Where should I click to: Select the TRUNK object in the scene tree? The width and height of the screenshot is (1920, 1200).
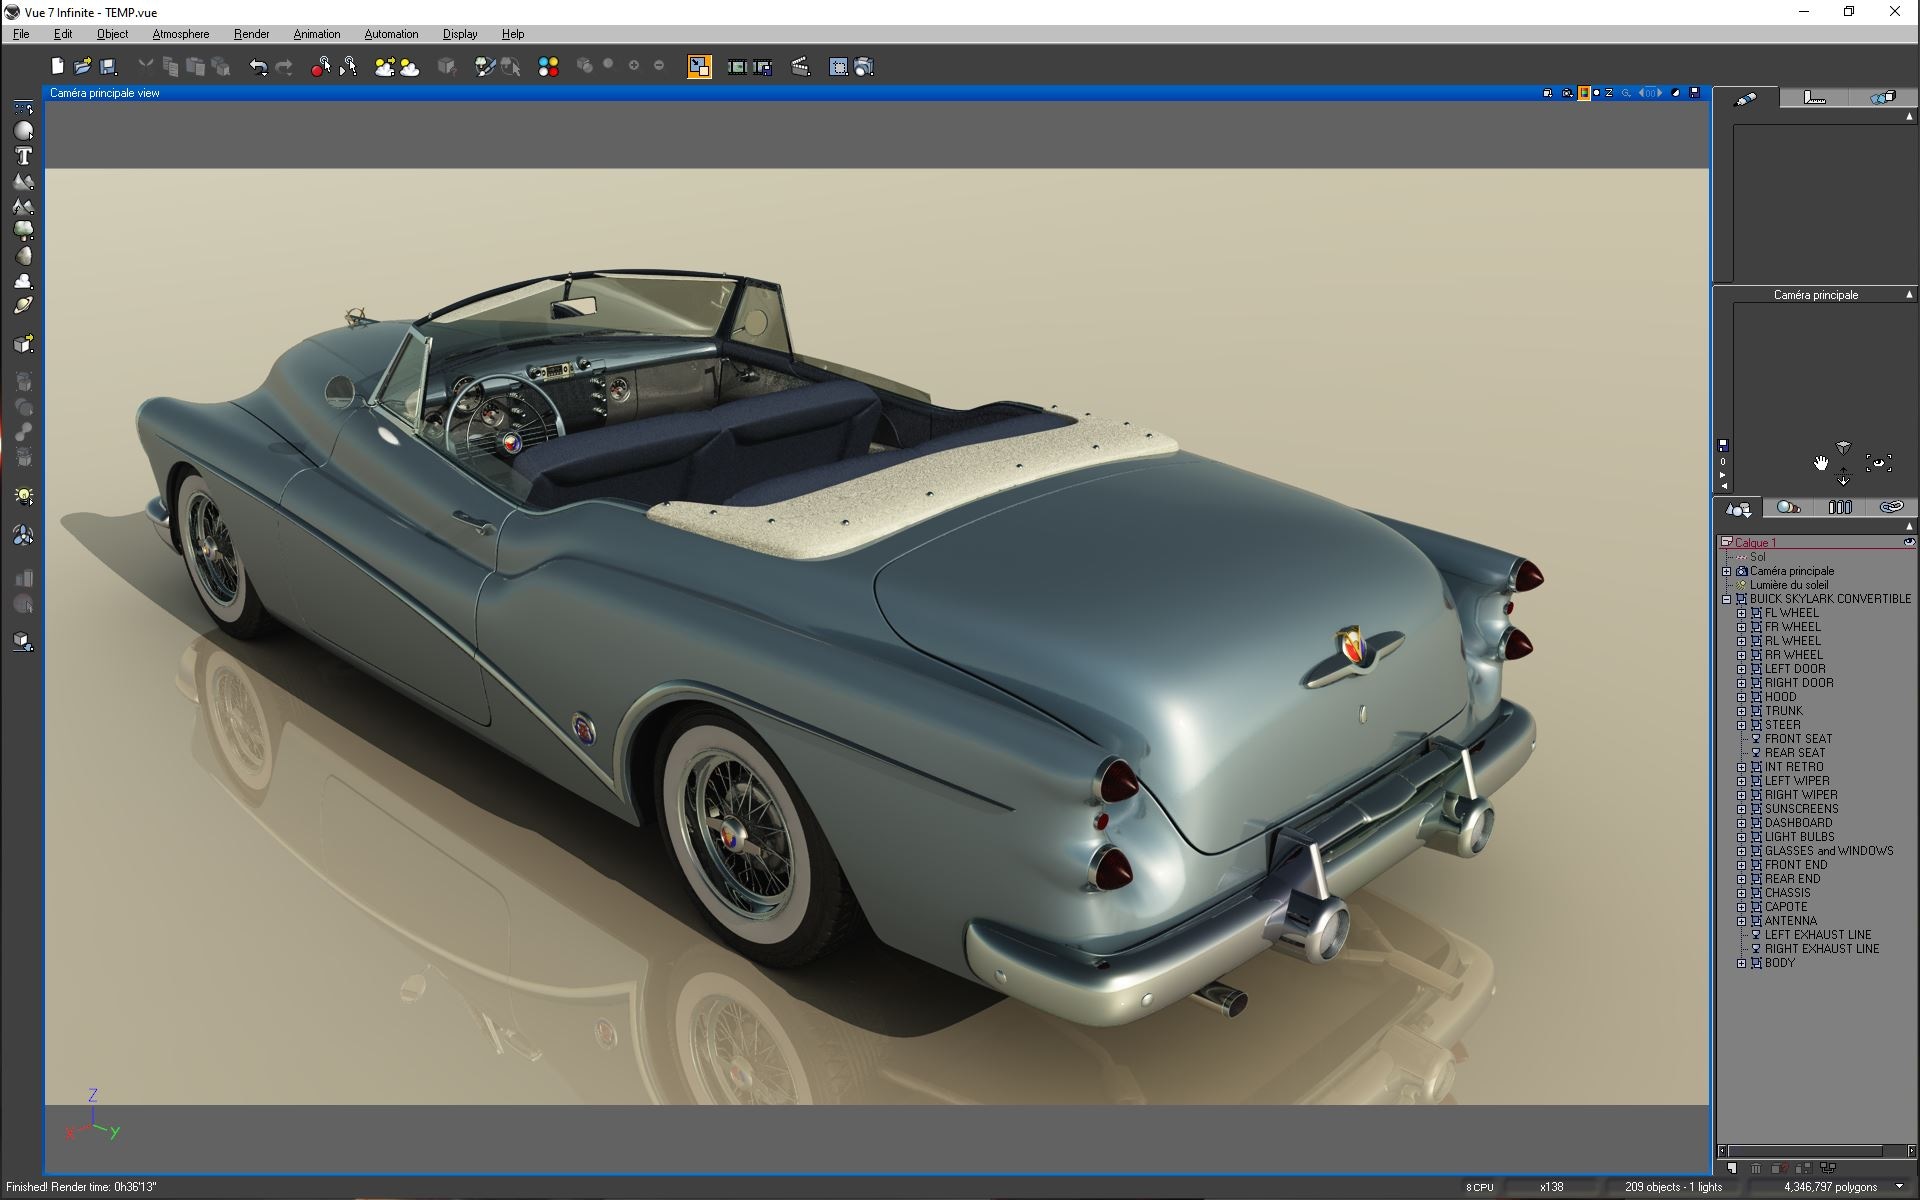(1785, 710)
